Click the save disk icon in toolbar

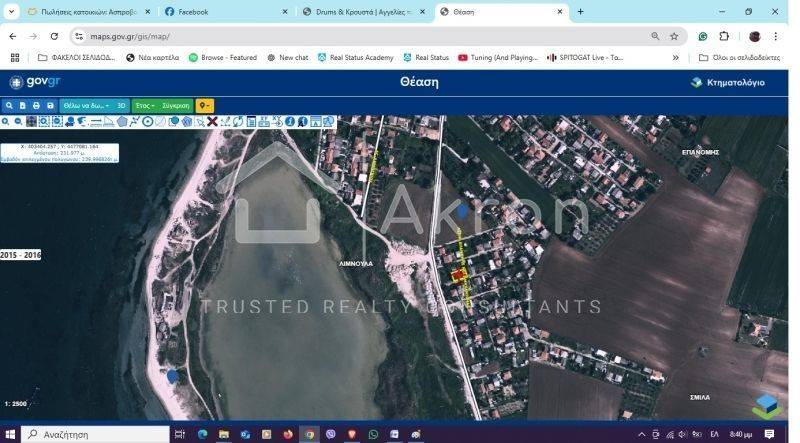(x=49, y=105)
